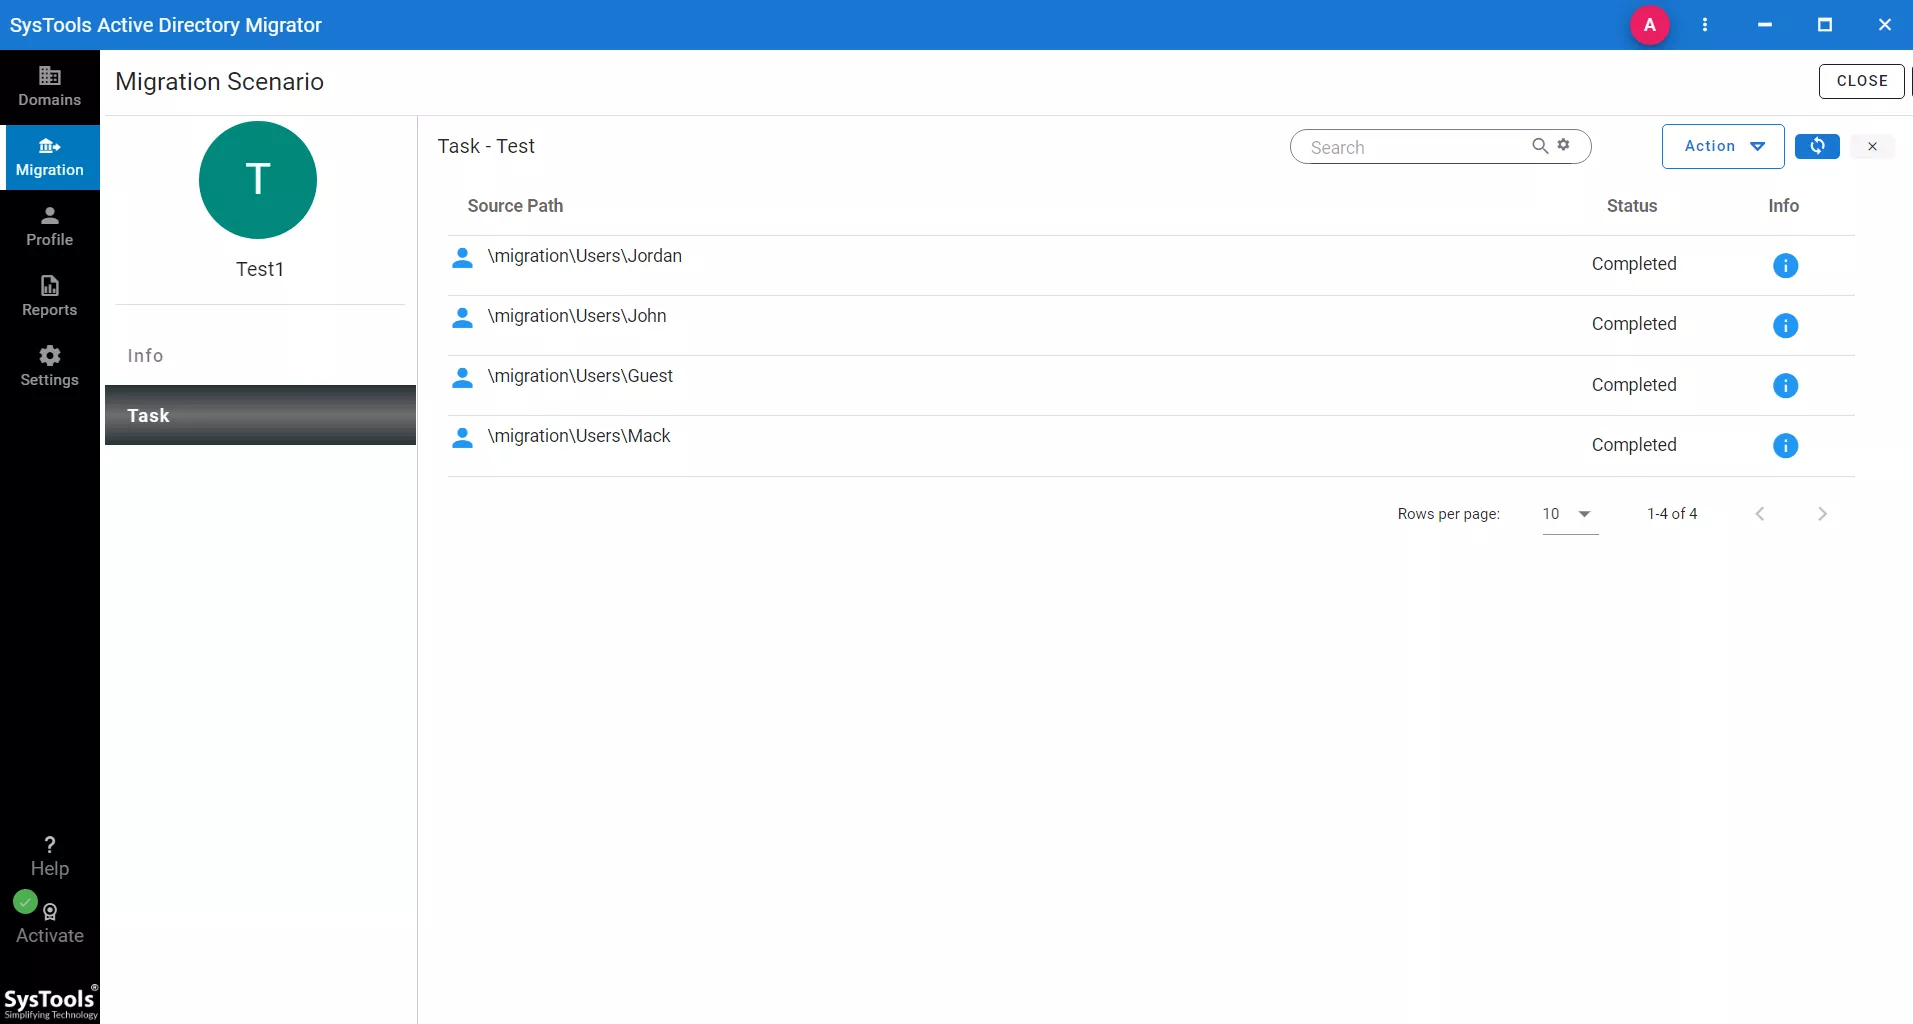Click search settings gear icon
Screen dimensions: 1913x1024
pos(1564,145)
